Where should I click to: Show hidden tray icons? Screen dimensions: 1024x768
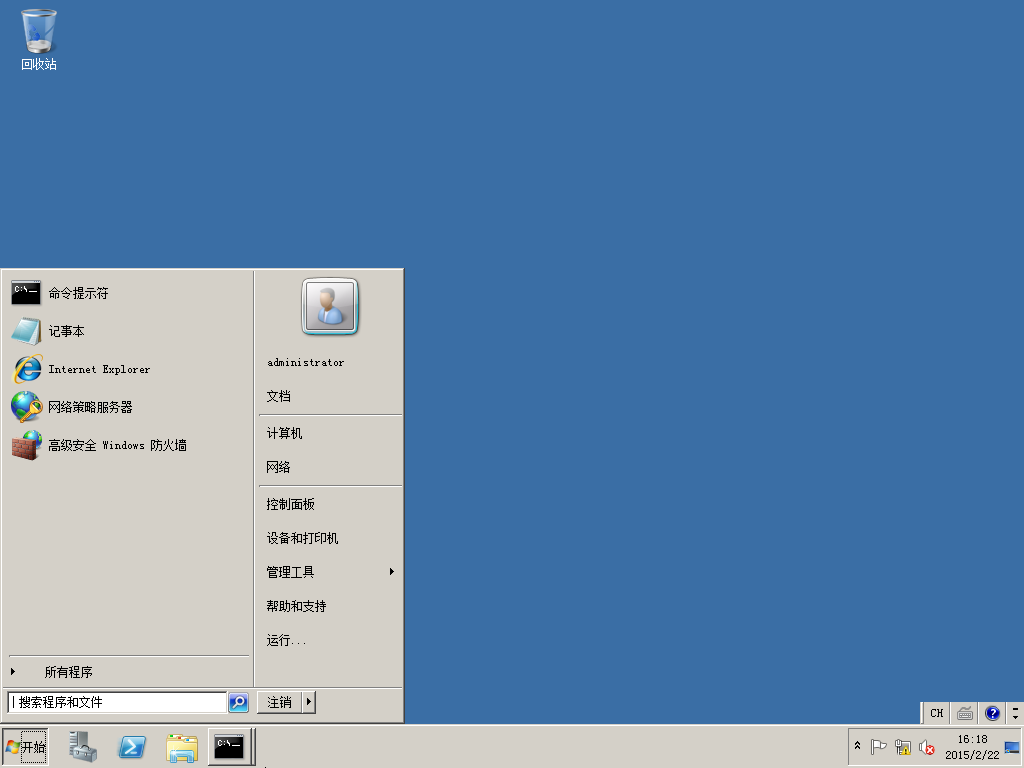pos(857,746)
